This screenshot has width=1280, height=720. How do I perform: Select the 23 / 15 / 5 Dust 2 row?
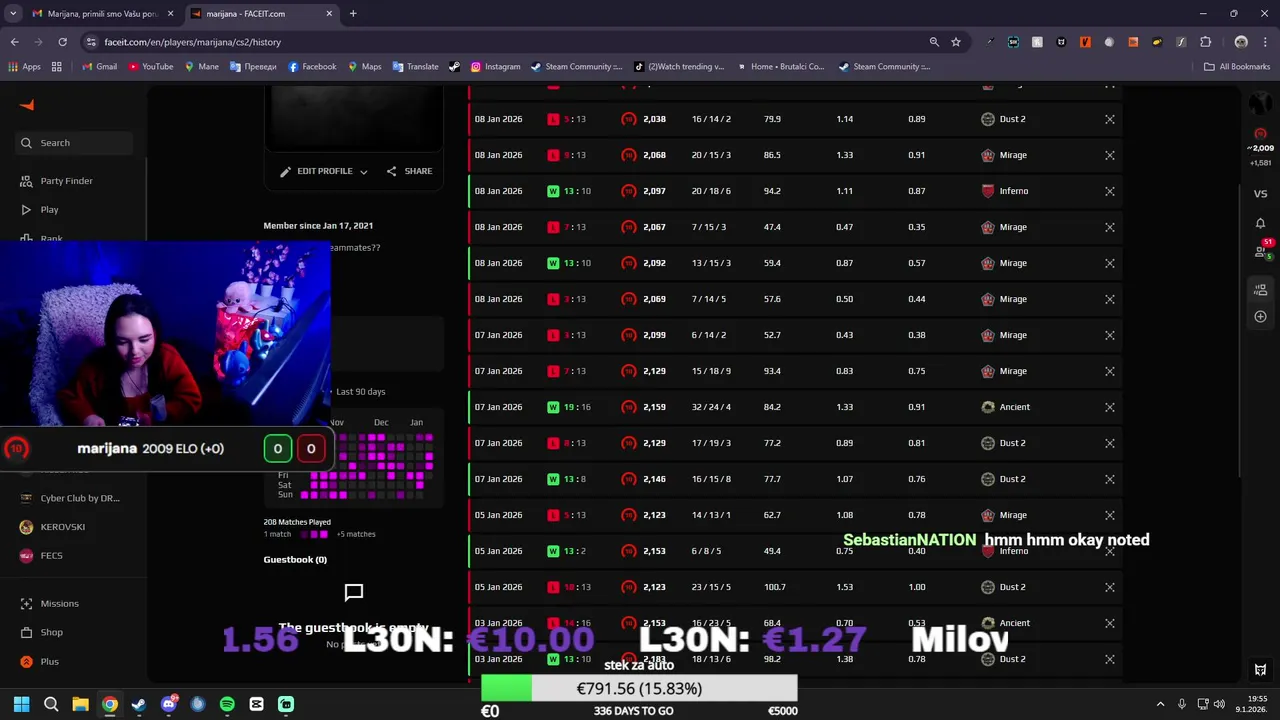795,587
